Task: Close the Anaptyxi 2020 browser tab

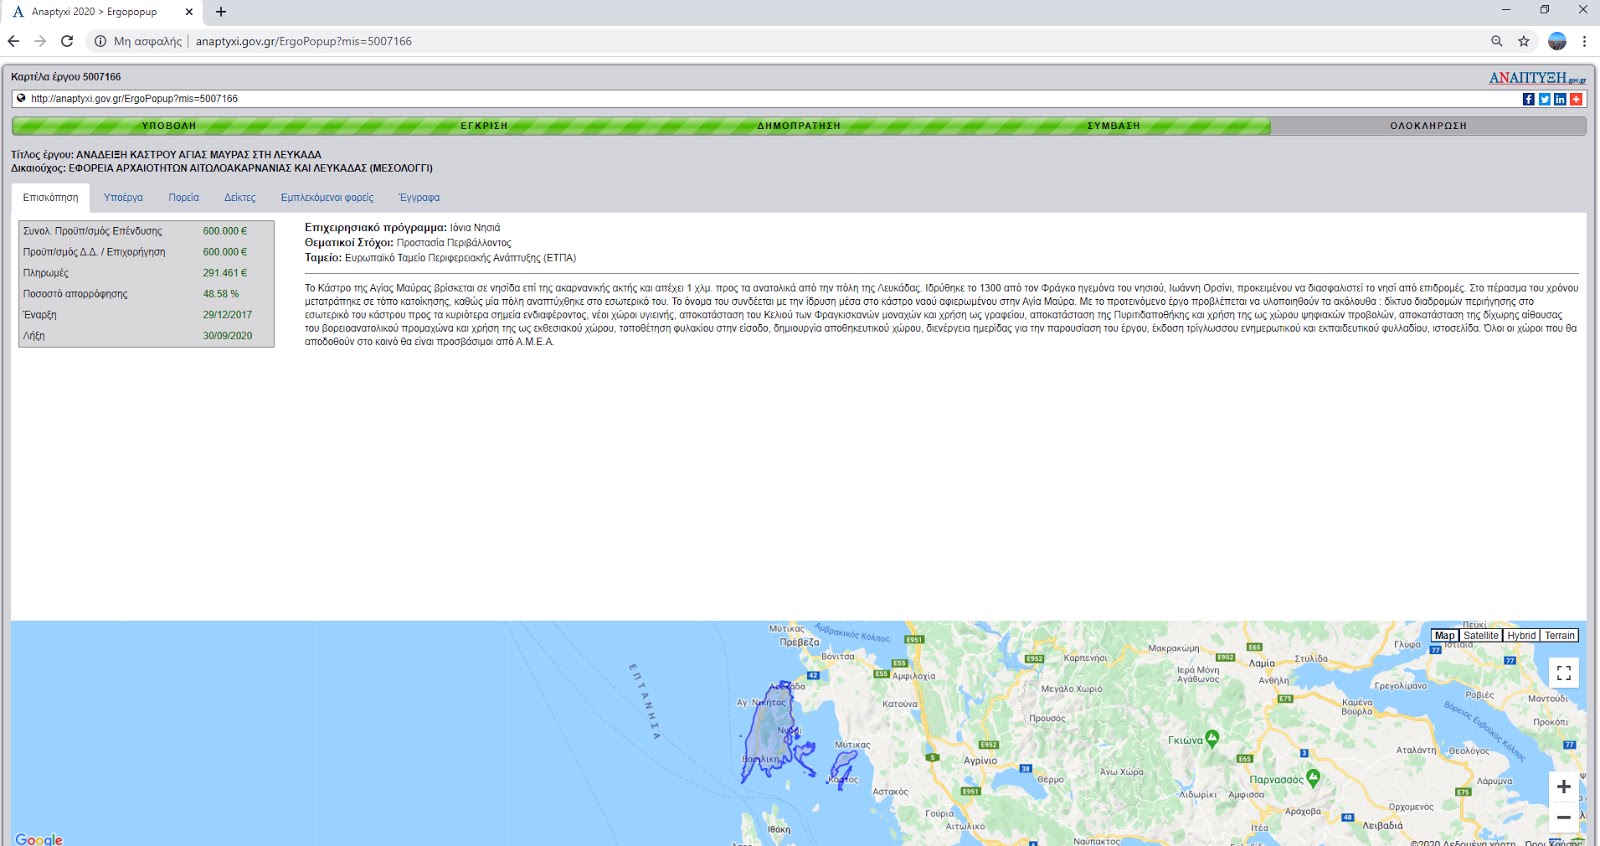Action: [189, 12]
